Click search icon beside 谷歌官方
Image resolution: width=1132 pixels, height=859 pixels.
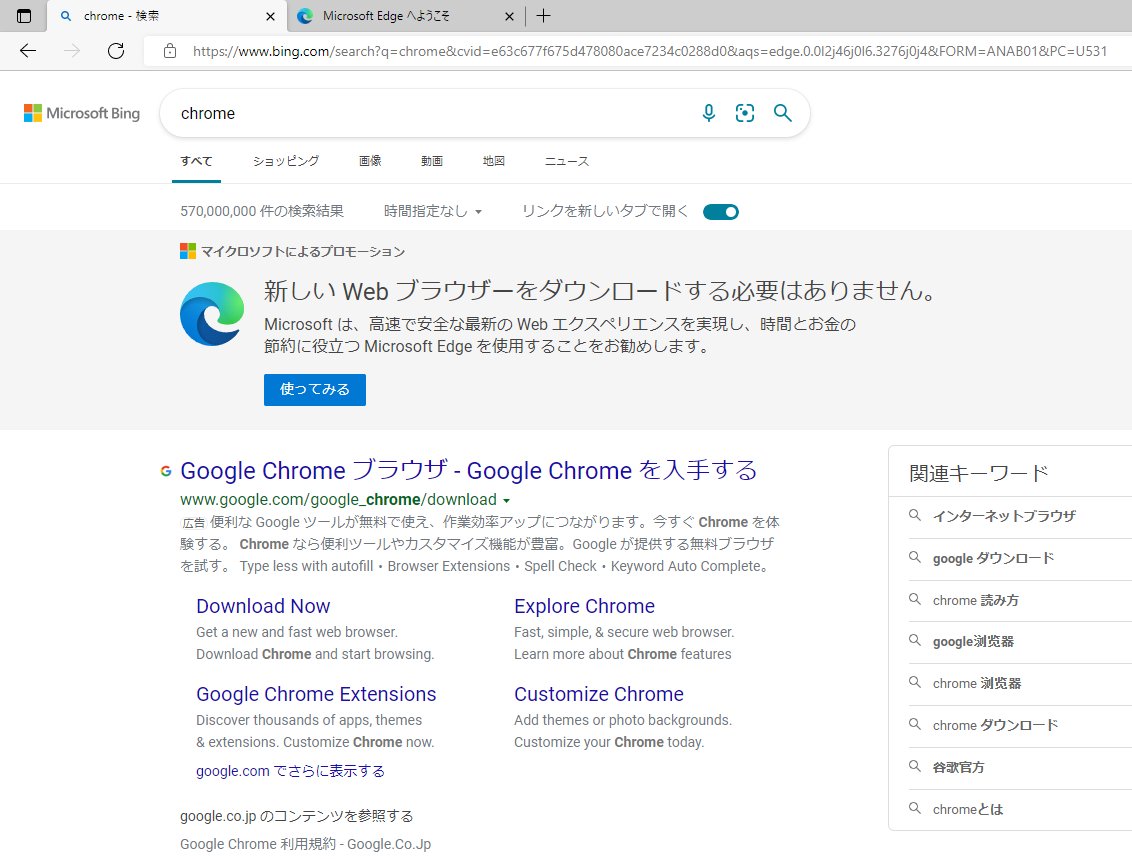[915, 766]
